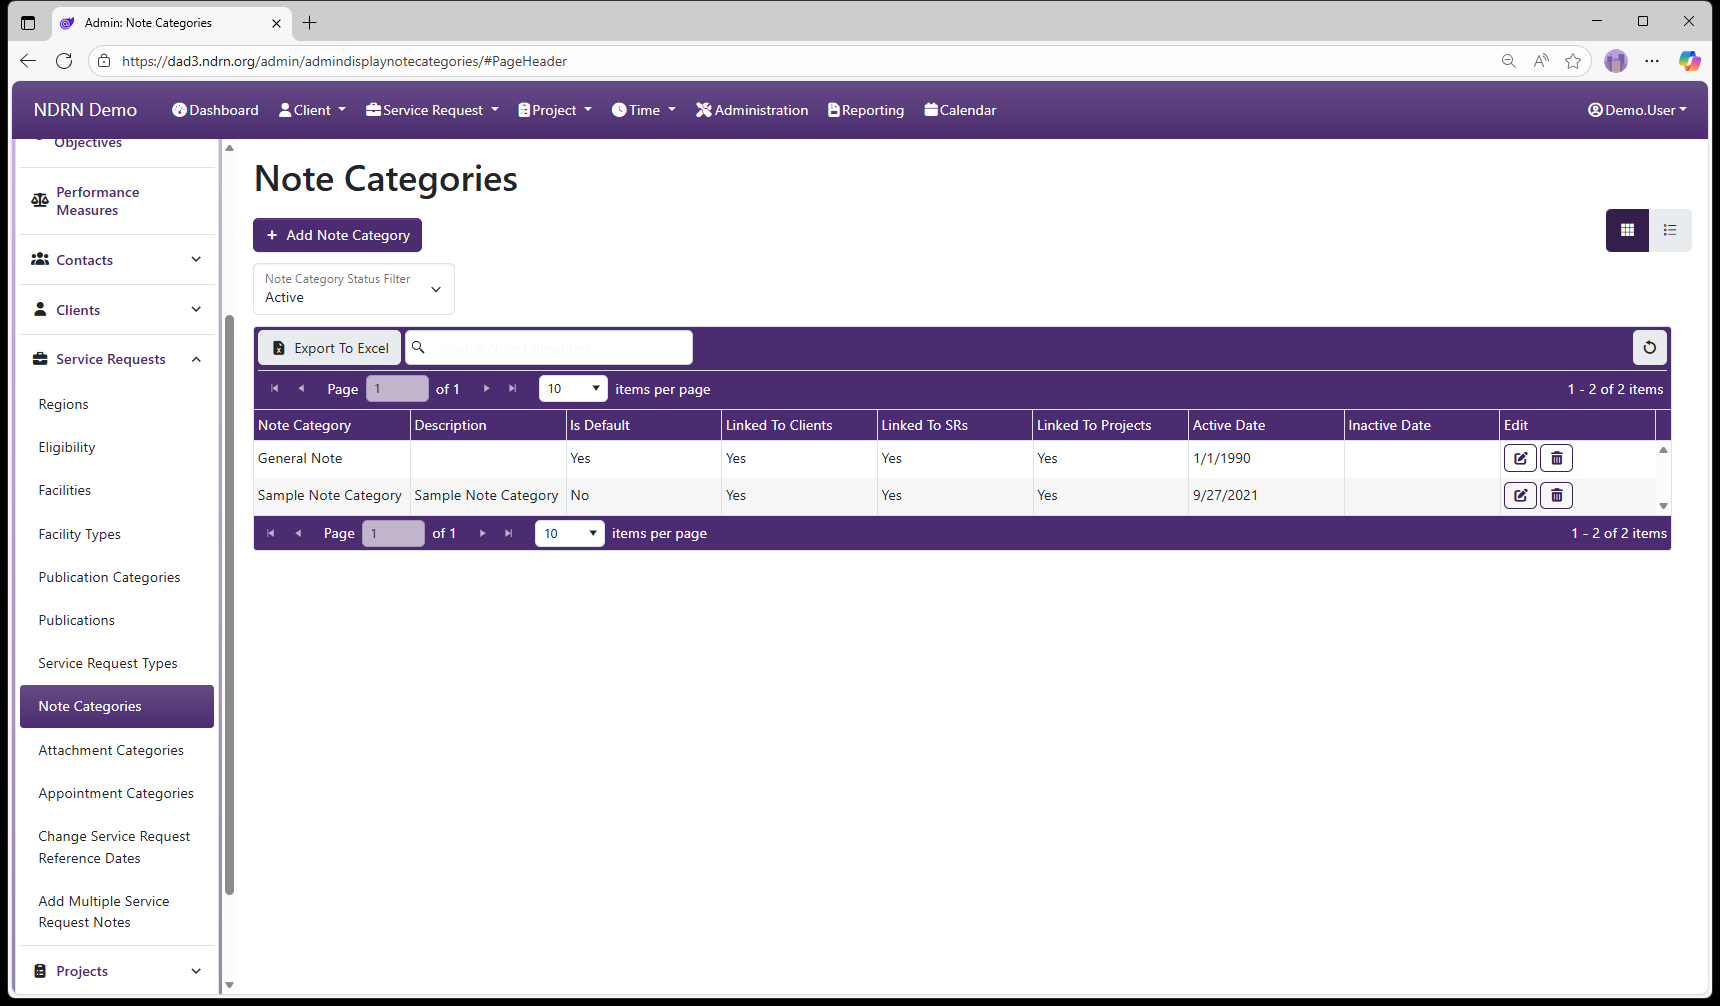Open bottom items per page dropdown
1720x1006 pixels.
point(569,533)
